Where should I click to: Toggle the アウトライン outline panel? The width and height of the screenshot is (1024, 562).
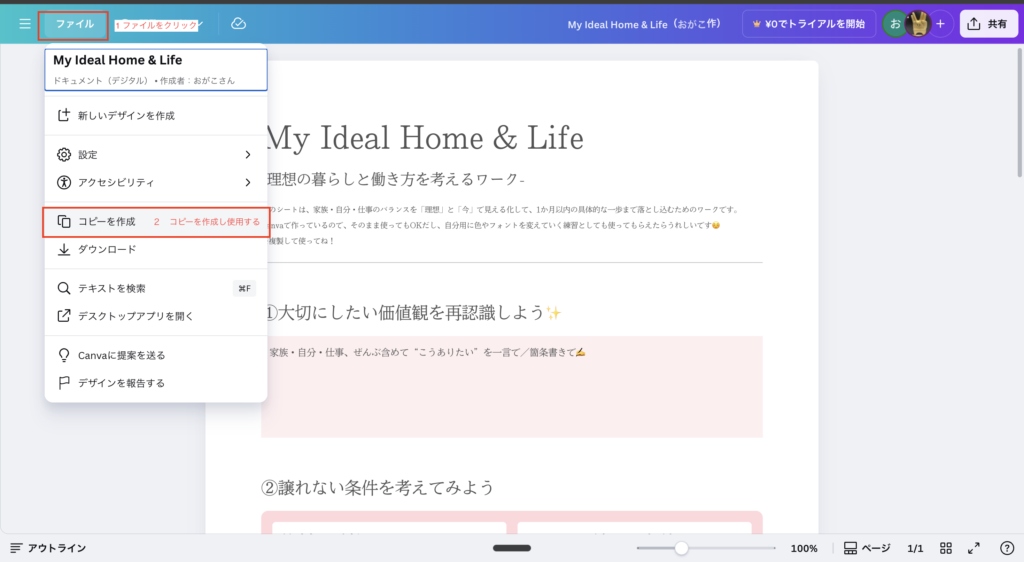48,548
